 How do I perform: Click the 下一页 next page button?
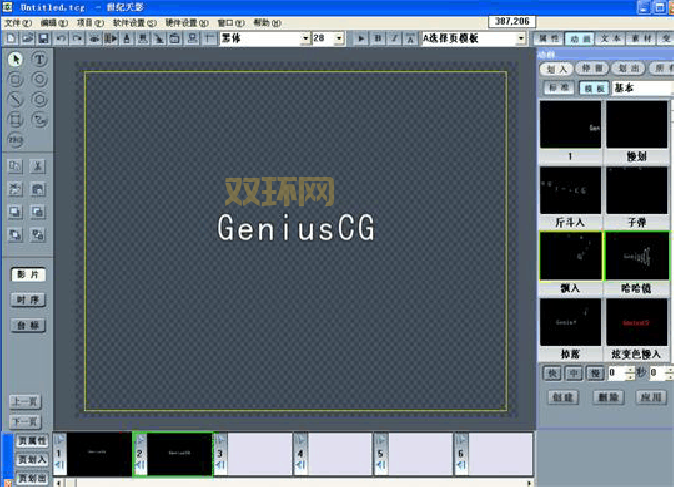point(25,422)
